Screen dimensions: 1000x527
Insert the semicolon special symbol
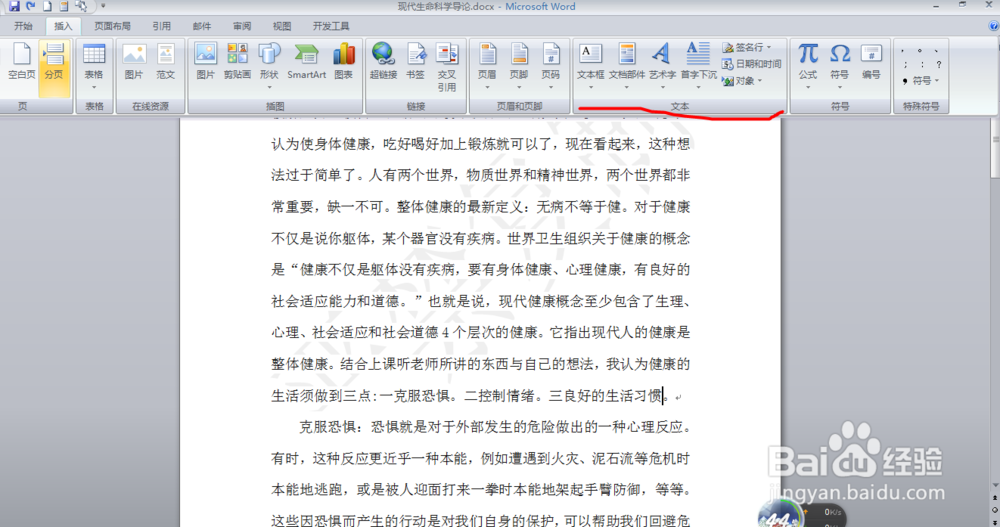(905, 64)
